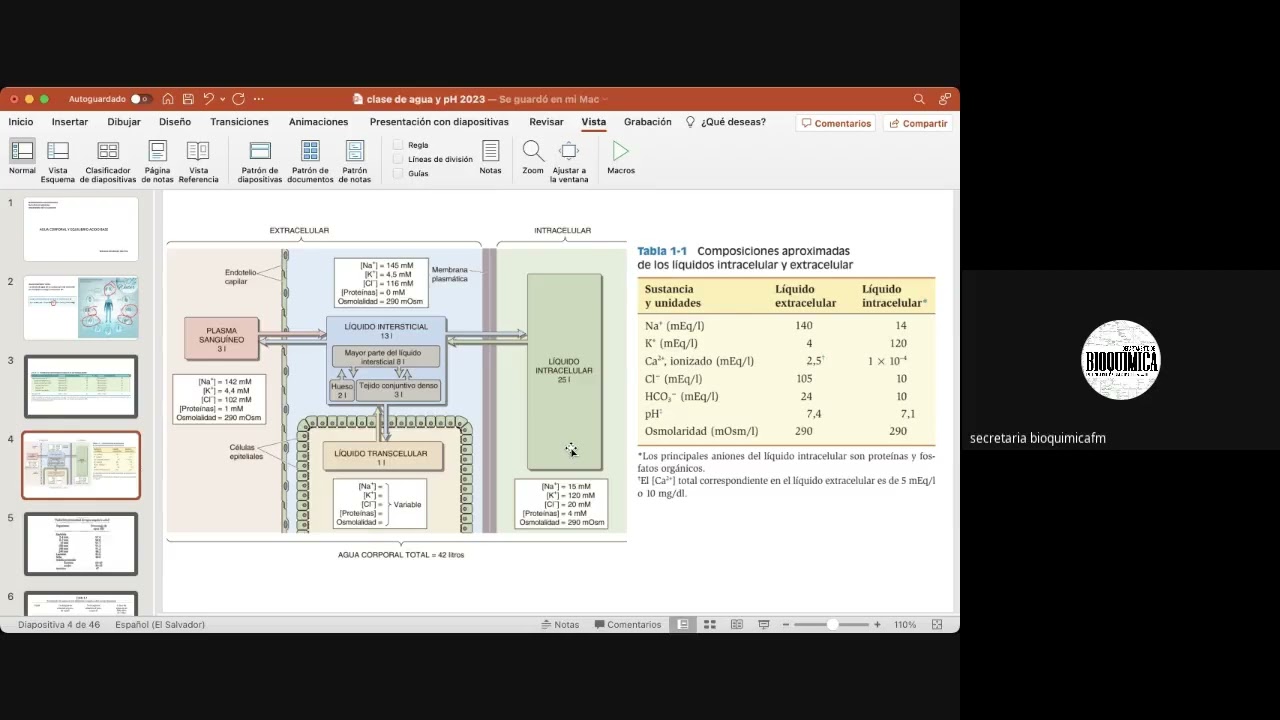The width and height of the screenshot is (1280, 720).
Task: Open Clasificador de diapositivas view
Action: point(108,161)
